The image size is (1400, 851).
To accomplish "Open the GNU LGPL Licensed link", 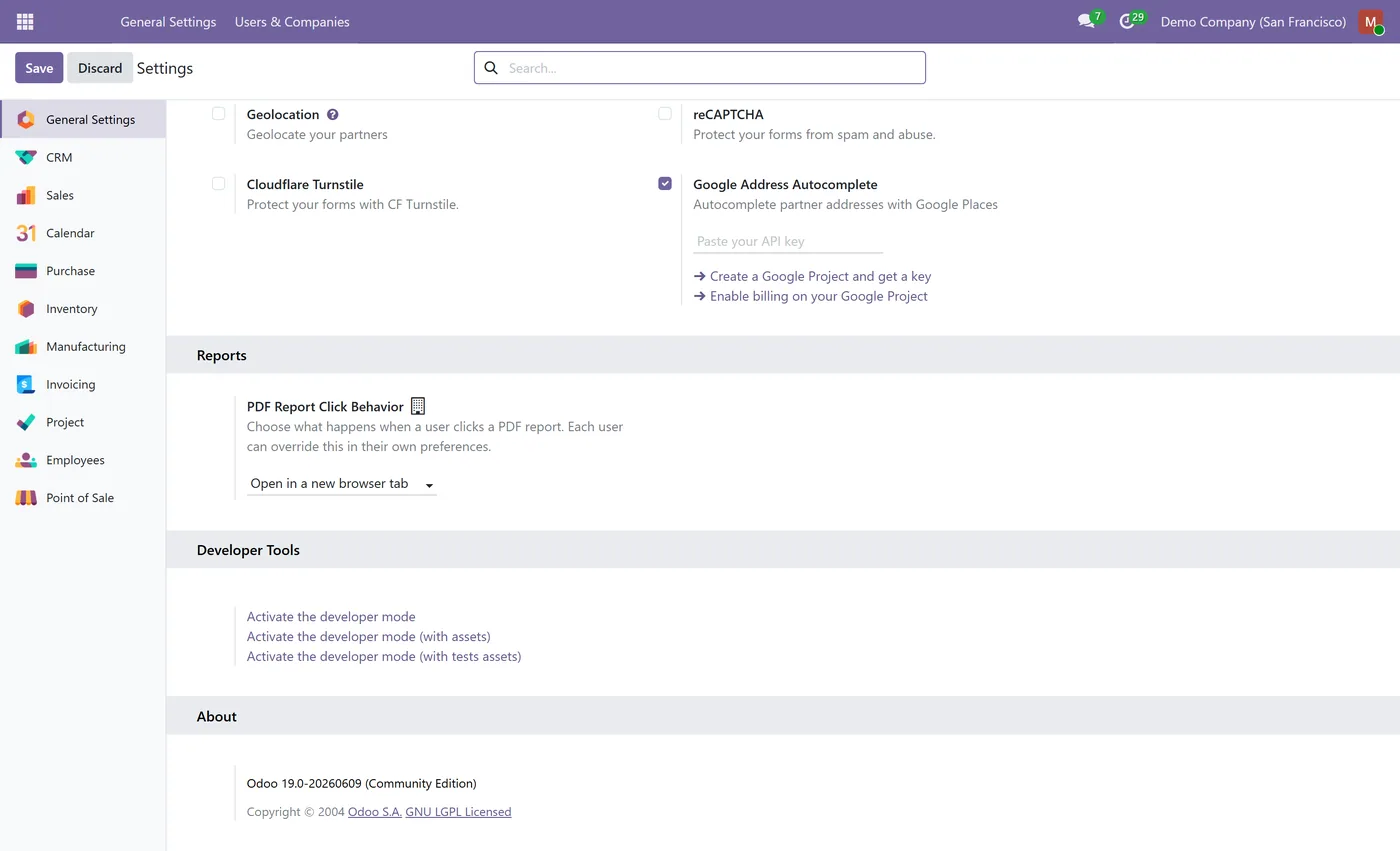I will (458, 812).
